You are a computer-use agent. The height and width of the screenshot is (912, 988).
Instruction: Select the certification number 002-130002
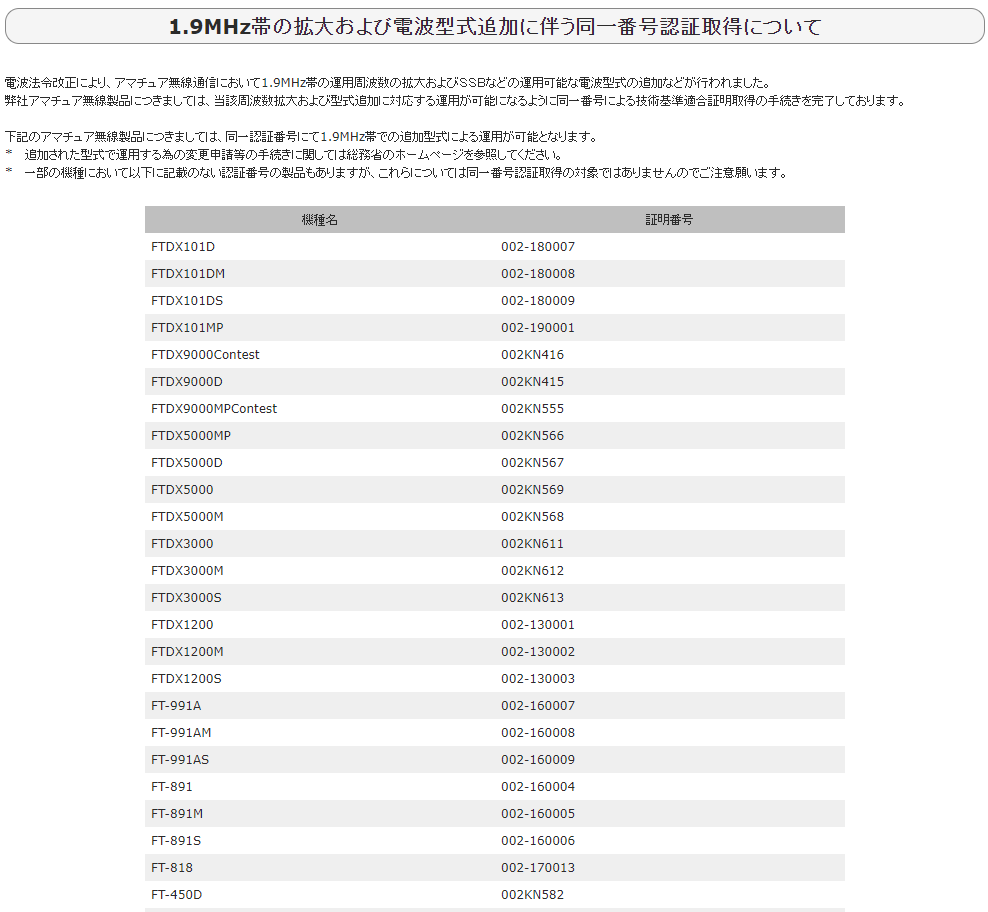(538, 652)
